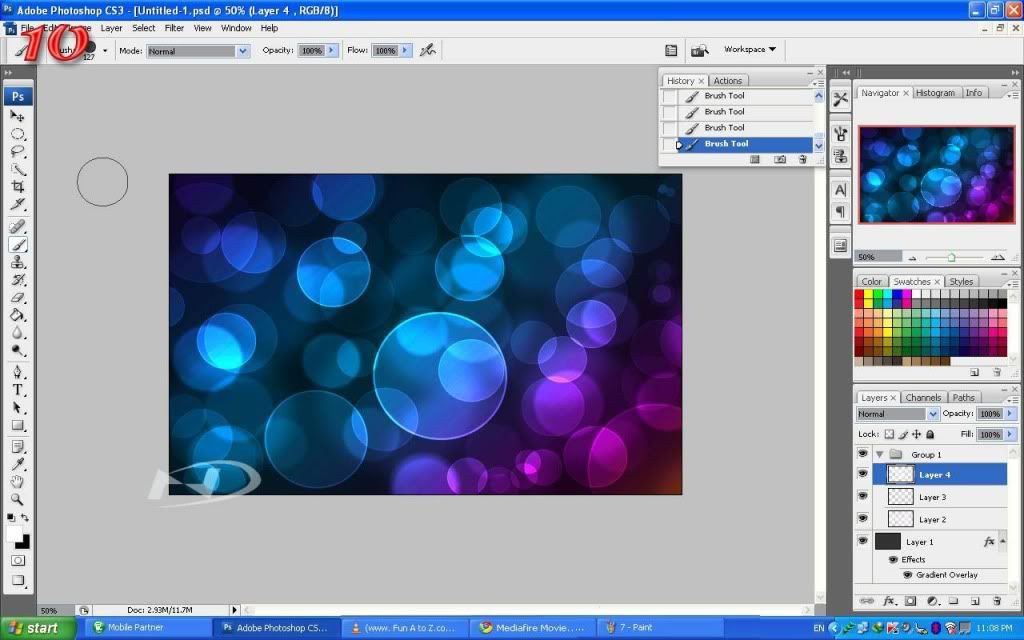Open Mobile Partner from taskbar
Image resolution: width=1024 pixels, height=640 pixels.
pos(148,628)
